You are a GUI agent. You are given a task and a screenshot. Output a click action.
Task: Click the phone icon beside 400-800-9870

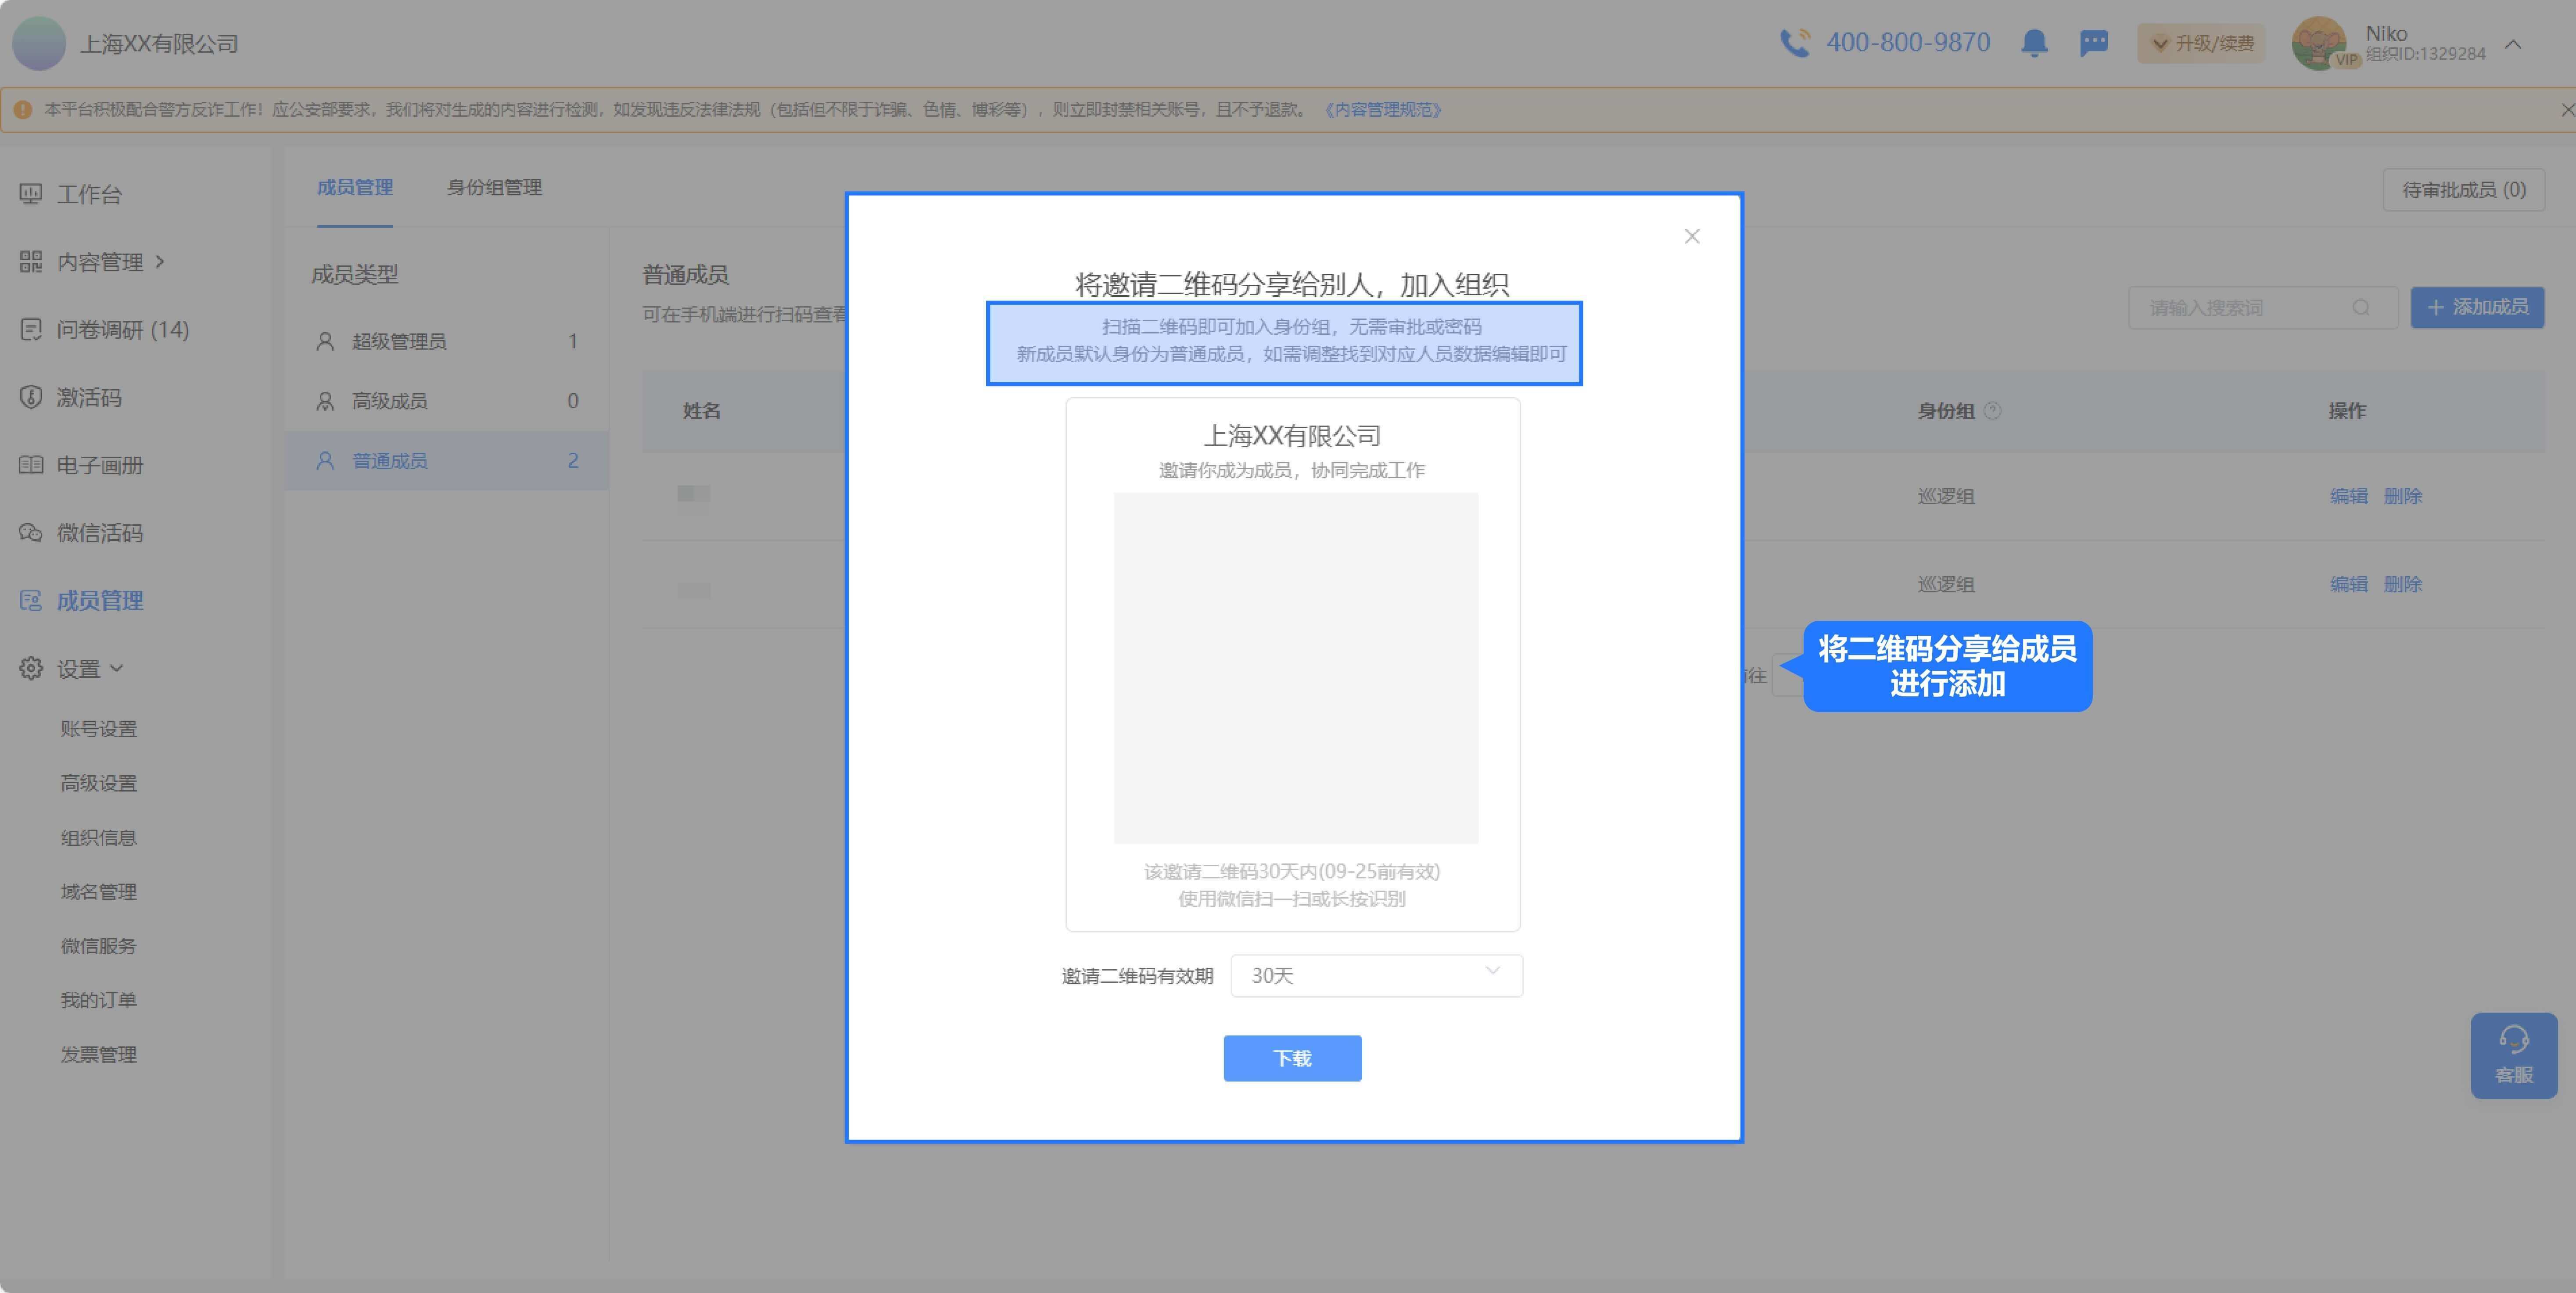pos(1795,43)
